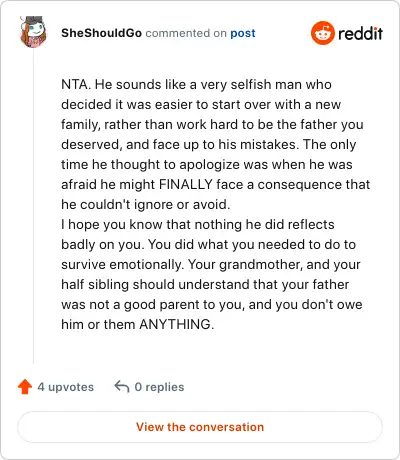Click the line "he couldn't ignore or avoid."
Viewport: 400px width, 460px height.
146,204
